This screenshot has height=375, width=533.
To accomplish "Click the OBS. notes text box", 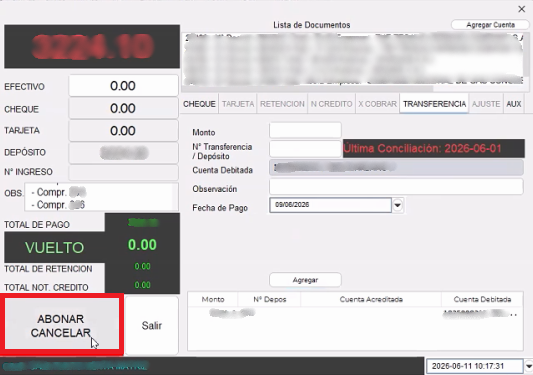I will (101, 197).
